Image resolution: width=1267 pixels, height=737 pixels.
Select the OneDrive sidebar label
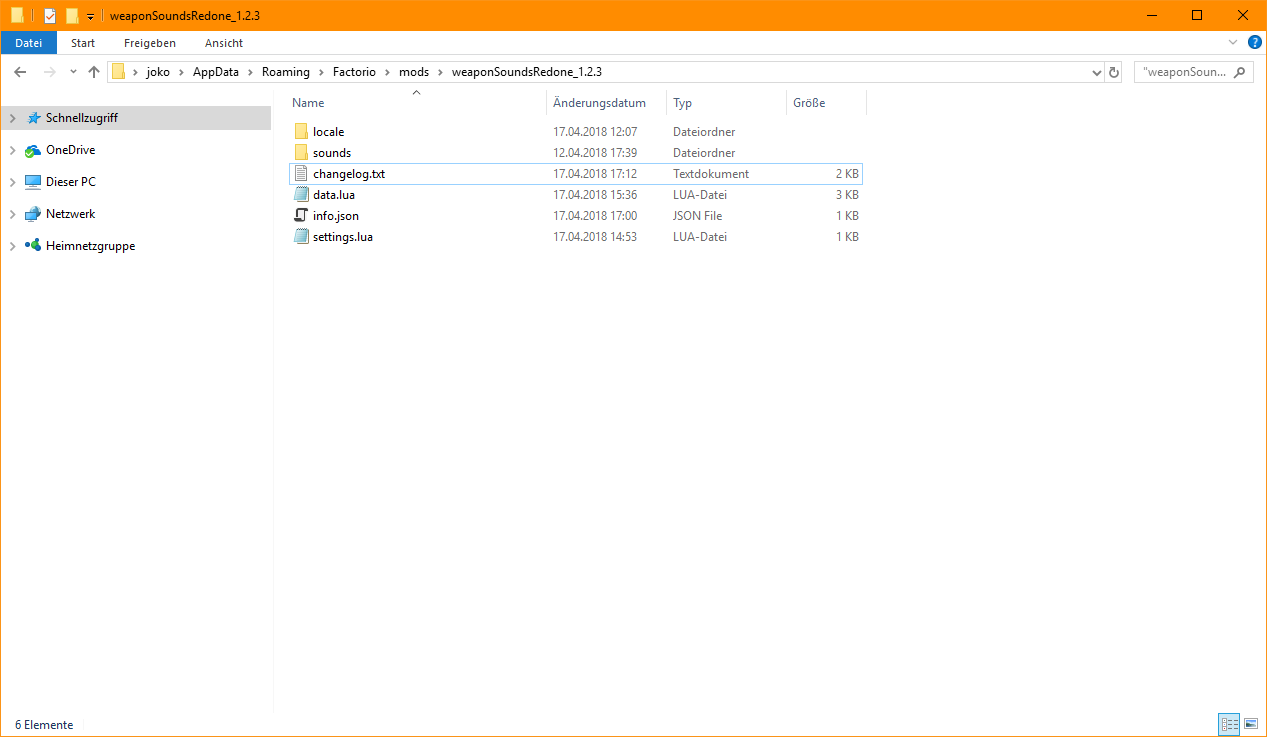pos(71,150)
